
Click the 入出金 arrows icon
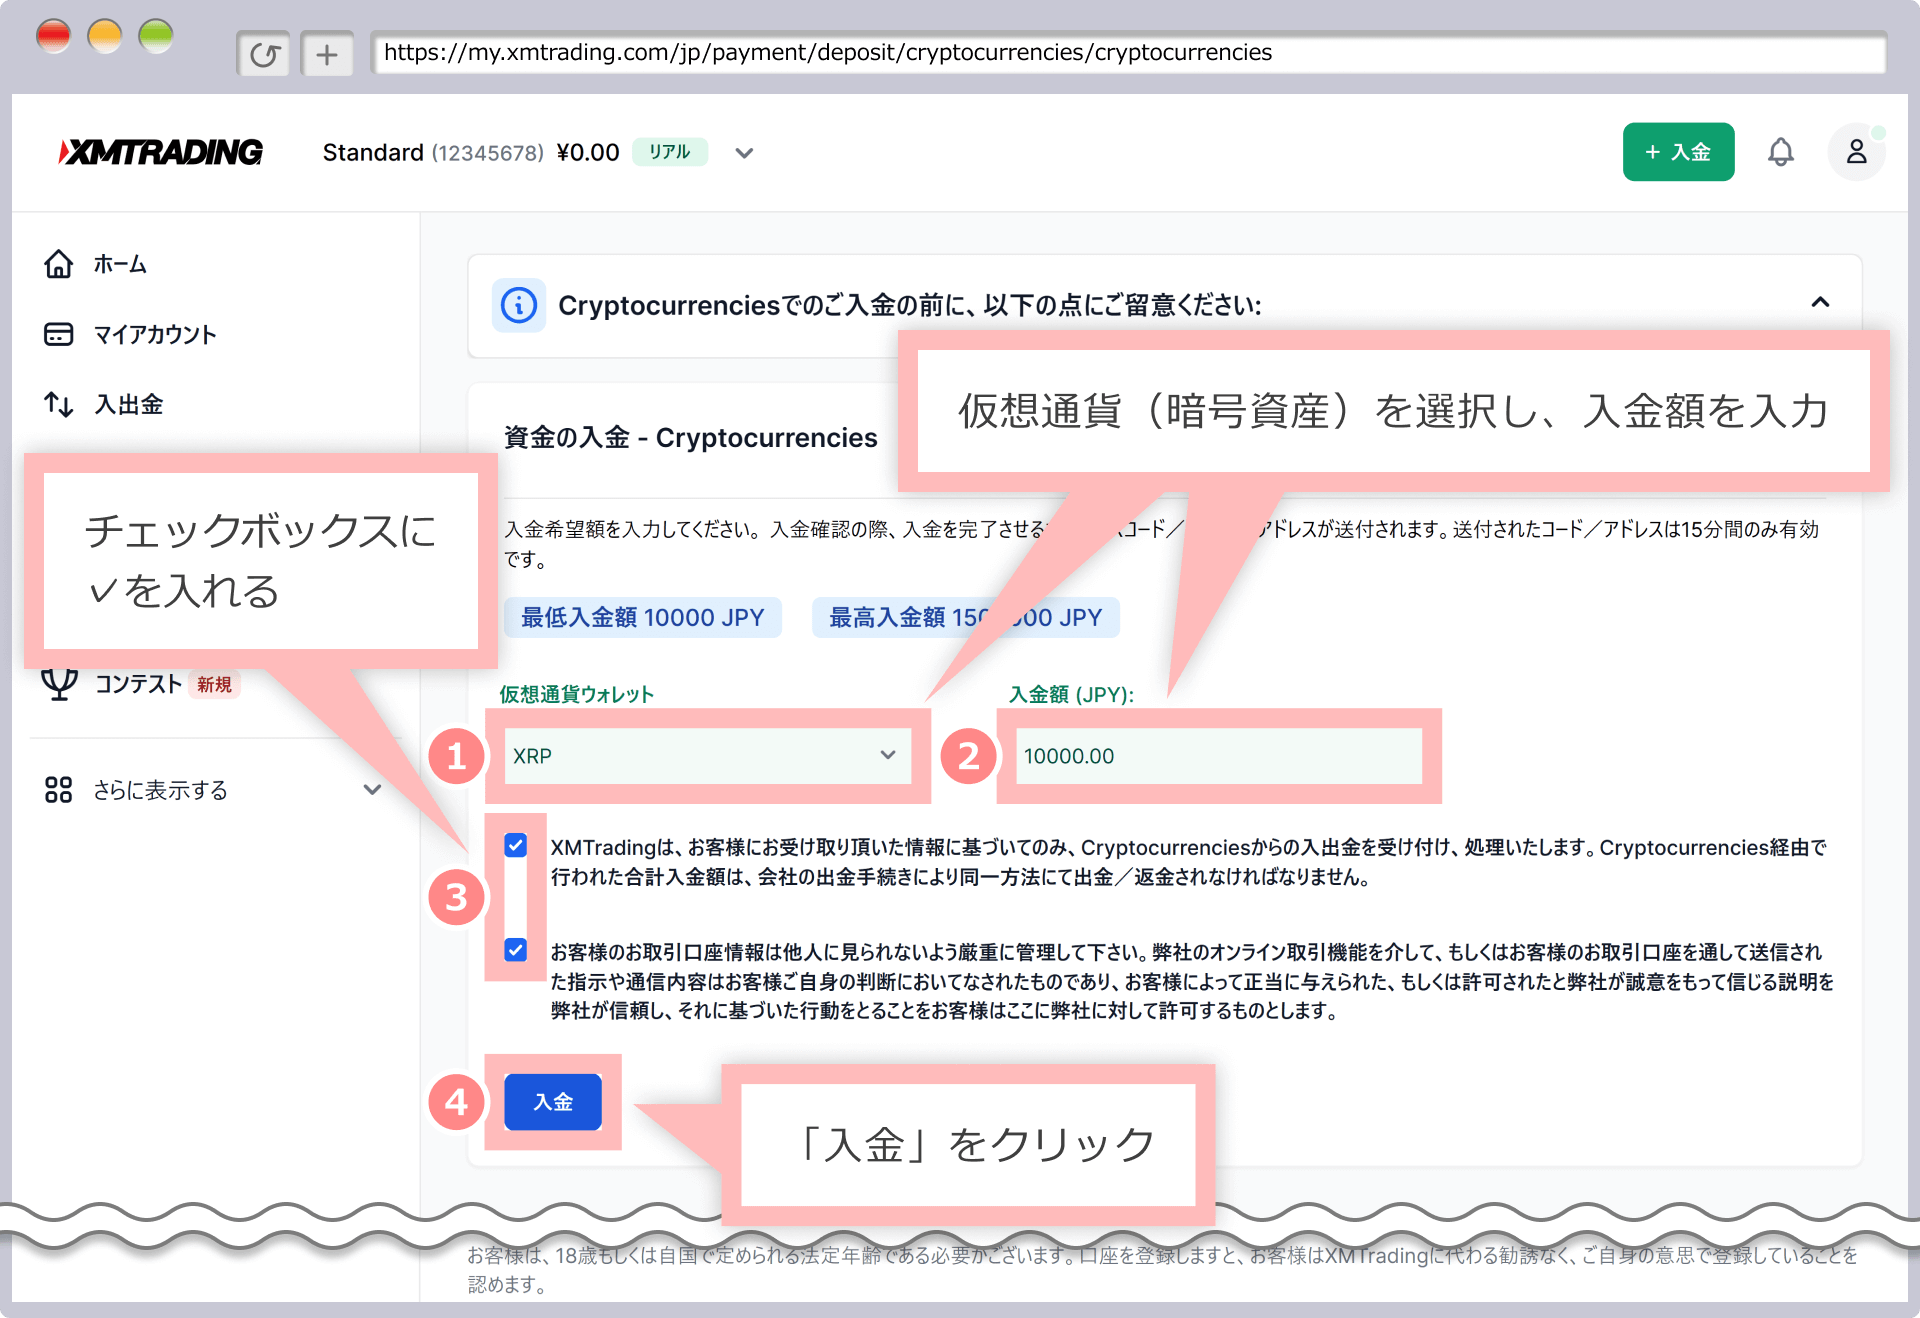59,404
